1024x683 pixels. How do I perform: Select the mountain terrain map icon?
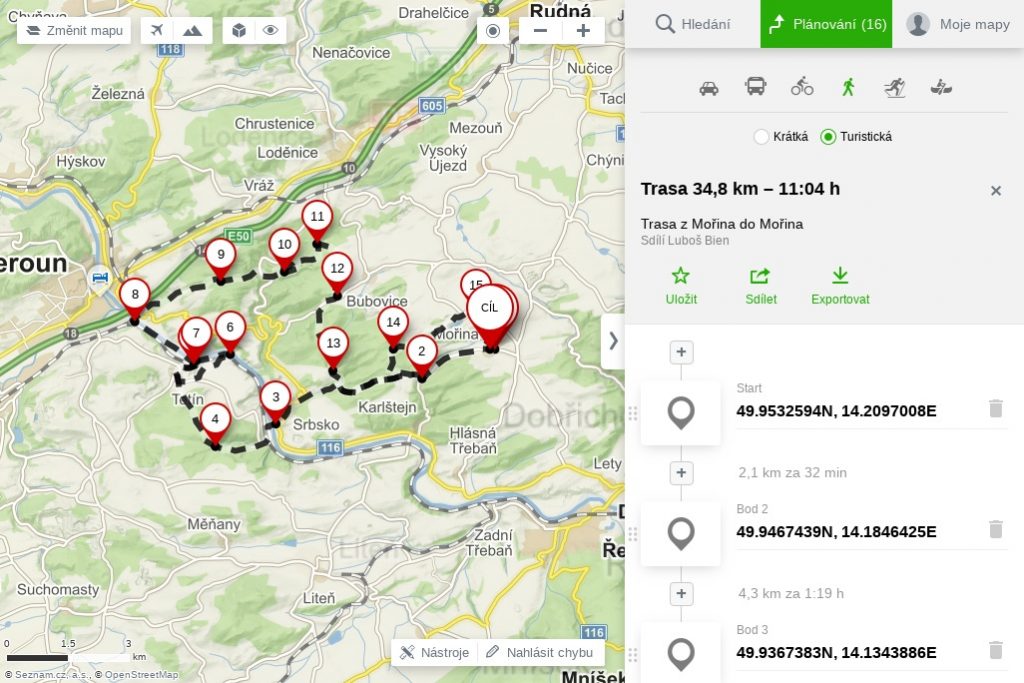point(193,31)
